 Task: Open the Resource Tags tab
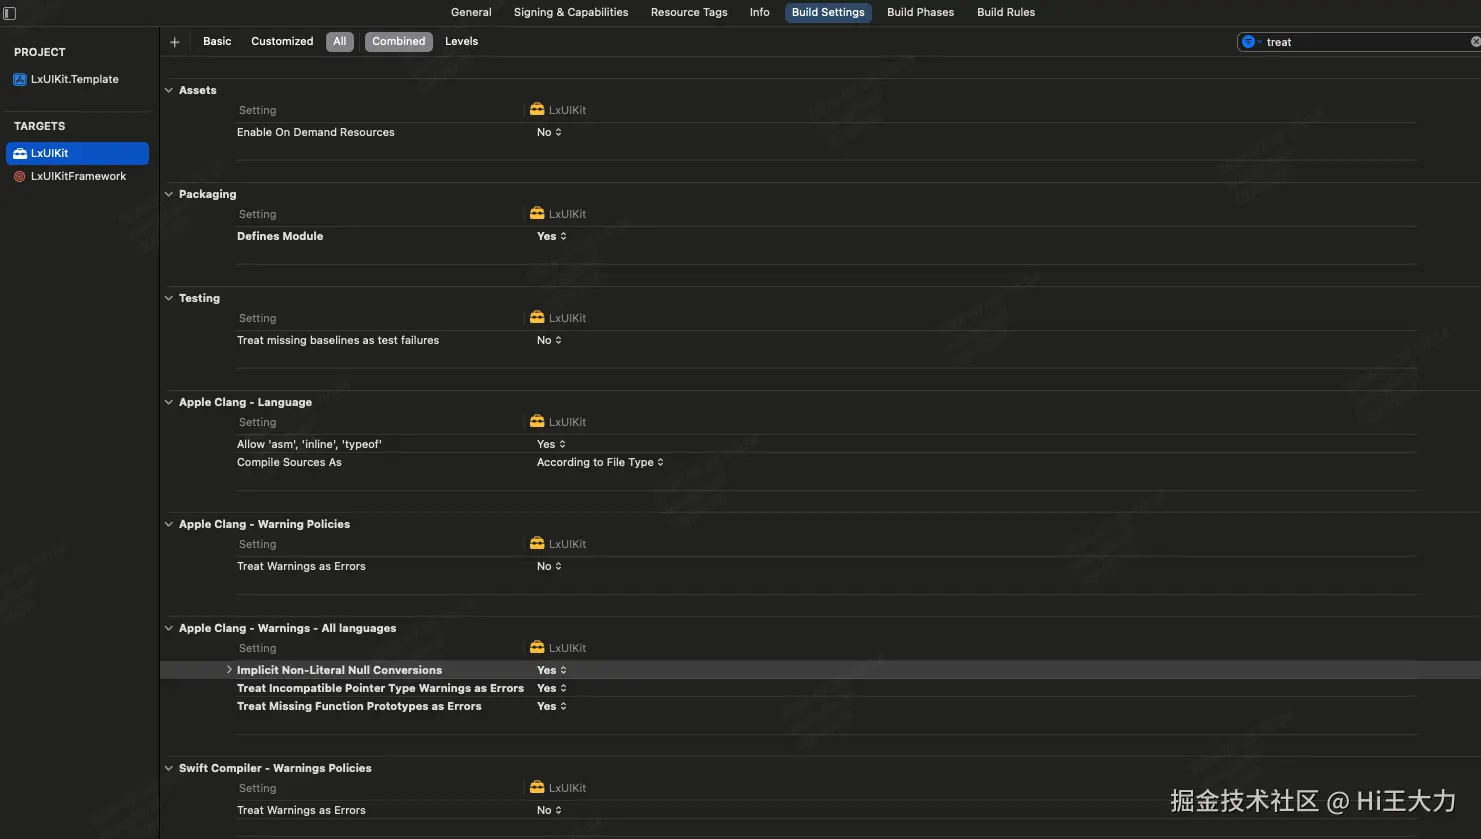pos(689,12)
